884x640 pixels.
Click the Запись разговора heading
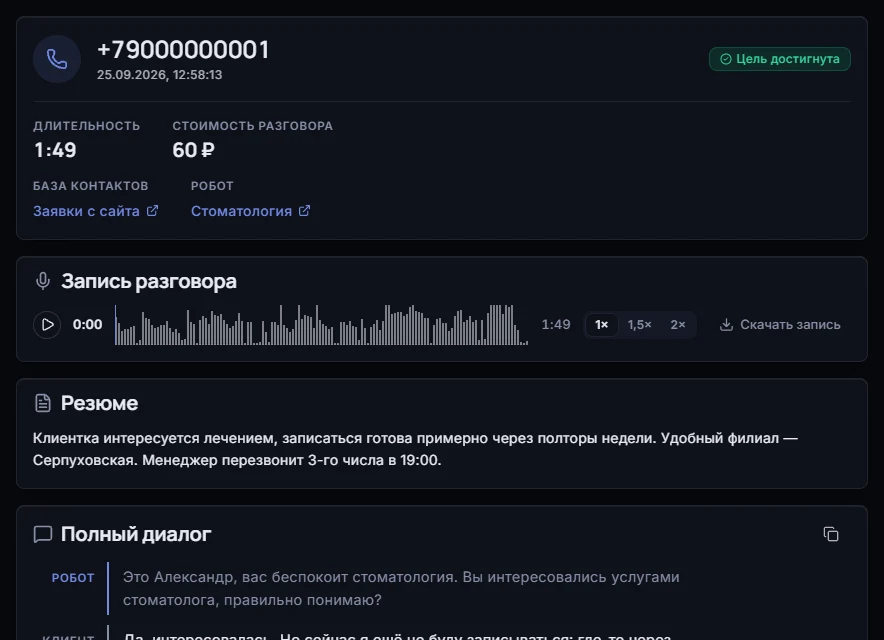pos(149,281)
